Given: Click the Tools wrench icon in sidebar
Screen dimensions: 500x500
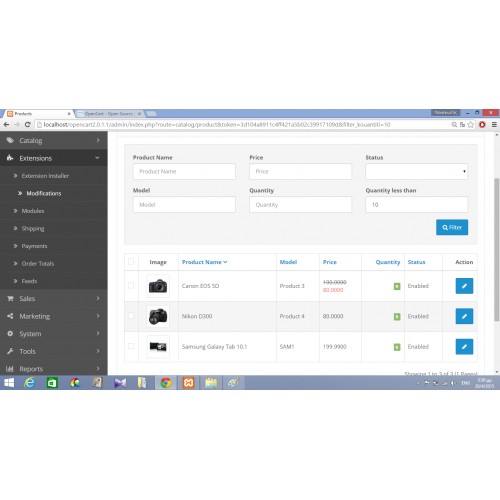Looking at the screenshot, I should coord(10,351).
